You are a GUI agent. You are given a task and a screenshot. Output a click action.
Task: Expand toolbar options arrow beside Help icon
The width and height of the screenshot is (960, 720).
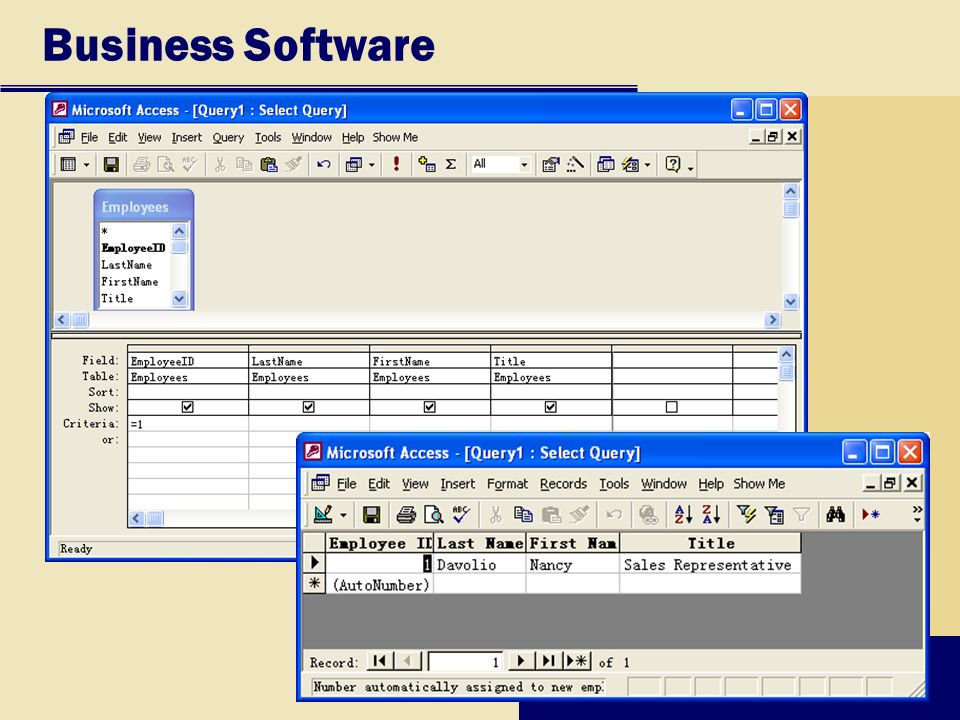coord(691,168)
